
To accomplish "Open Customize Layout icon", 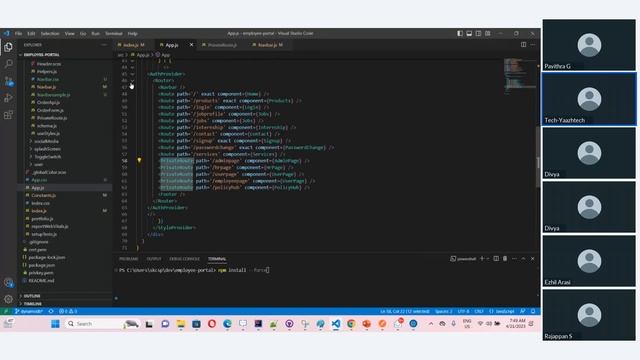I will click(488, 33).
